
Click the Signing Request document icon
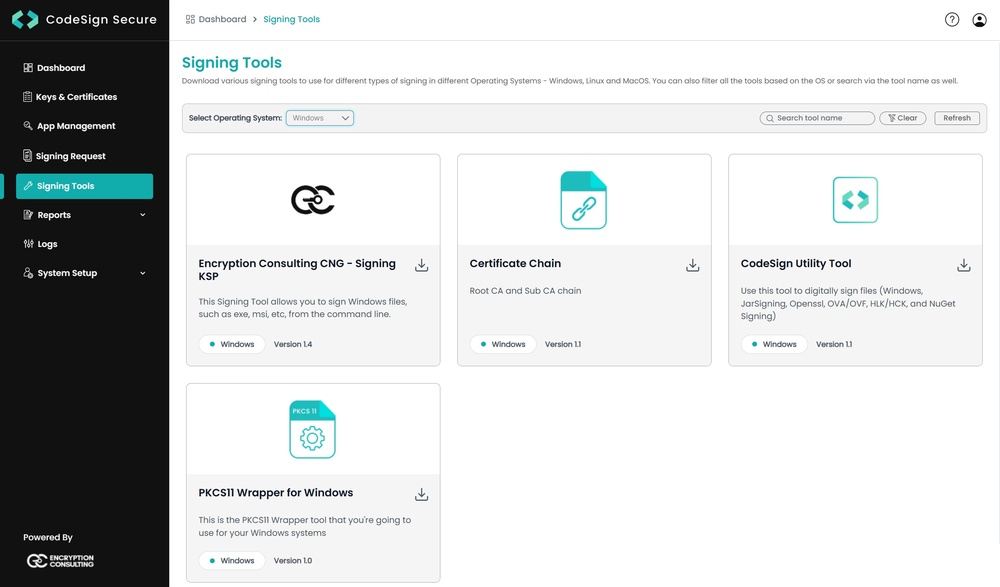27,155
